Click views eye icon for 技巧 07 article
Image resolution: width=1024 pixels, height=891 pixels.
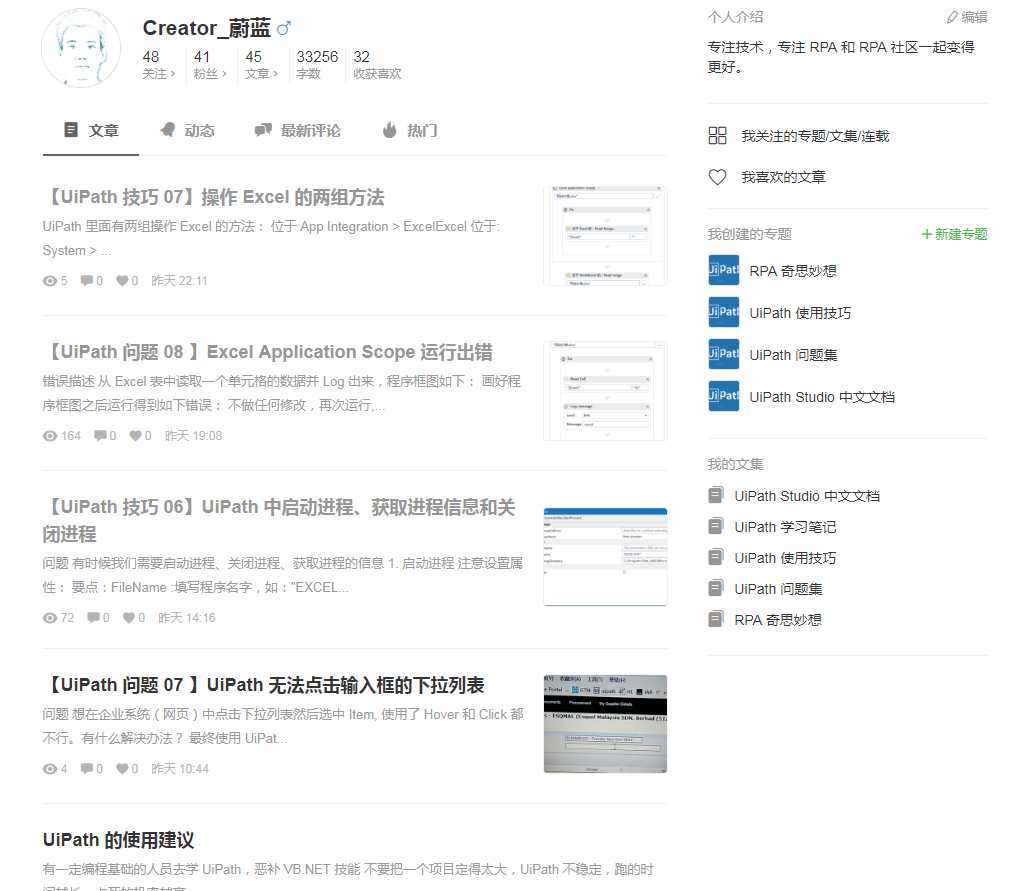(50, 281)
